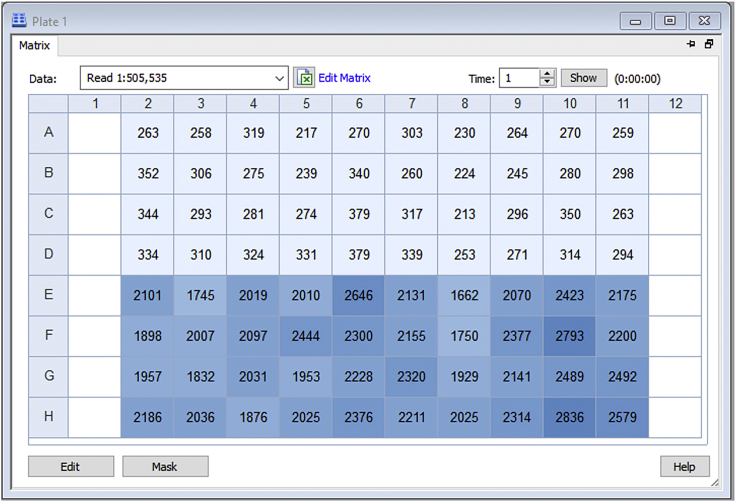The image size is (736, 502).
Task: Select the column 6 header
Action: [x=359, y=103]
